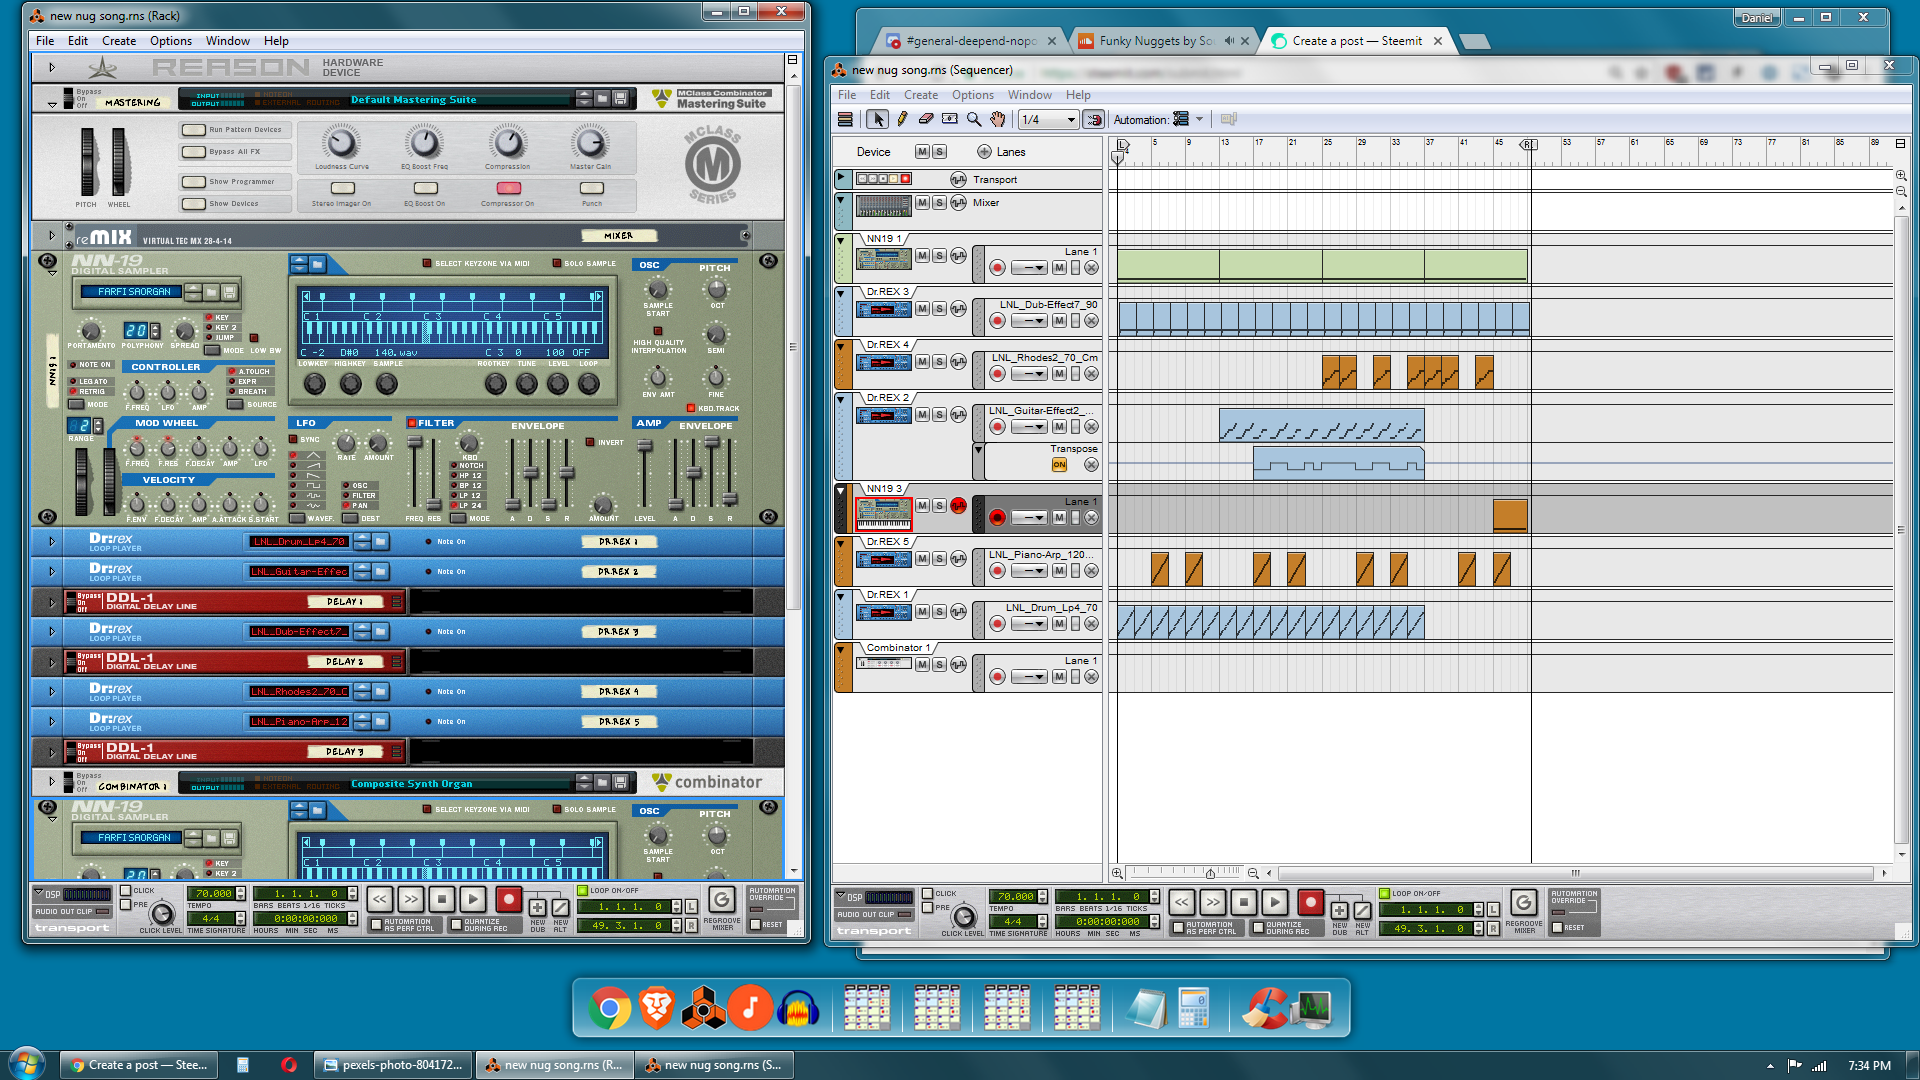Enable Click checkbox in sequencer transport
This screenshot has height=1080, width=1920.
click(927, 893)
